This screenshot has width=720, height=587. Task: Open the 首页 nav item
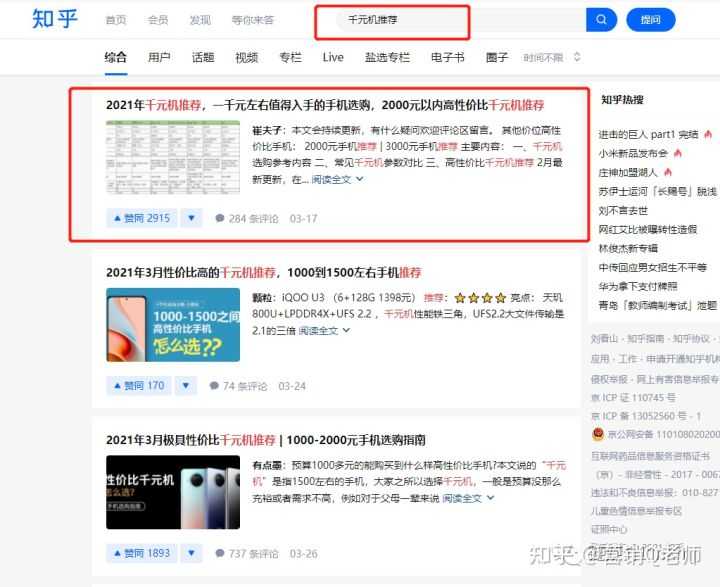point(116,20)
